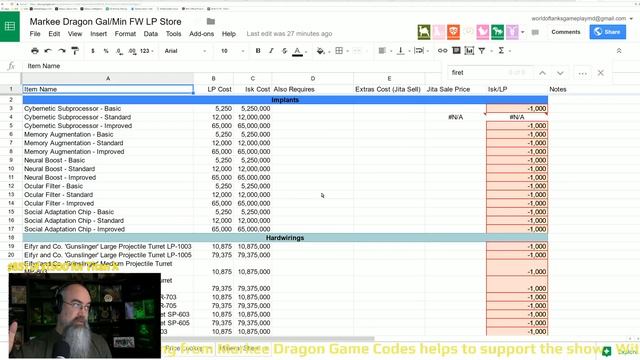Open the fill color picker

coord(321,51)
